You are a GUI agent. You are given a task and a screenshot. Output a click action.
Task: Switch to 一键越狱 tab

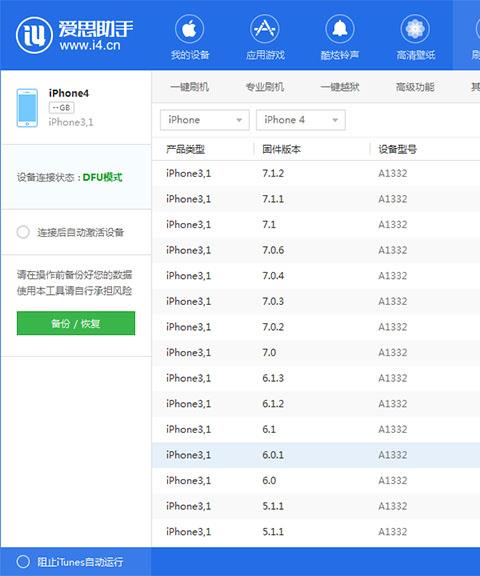click(x=340, y=87)
